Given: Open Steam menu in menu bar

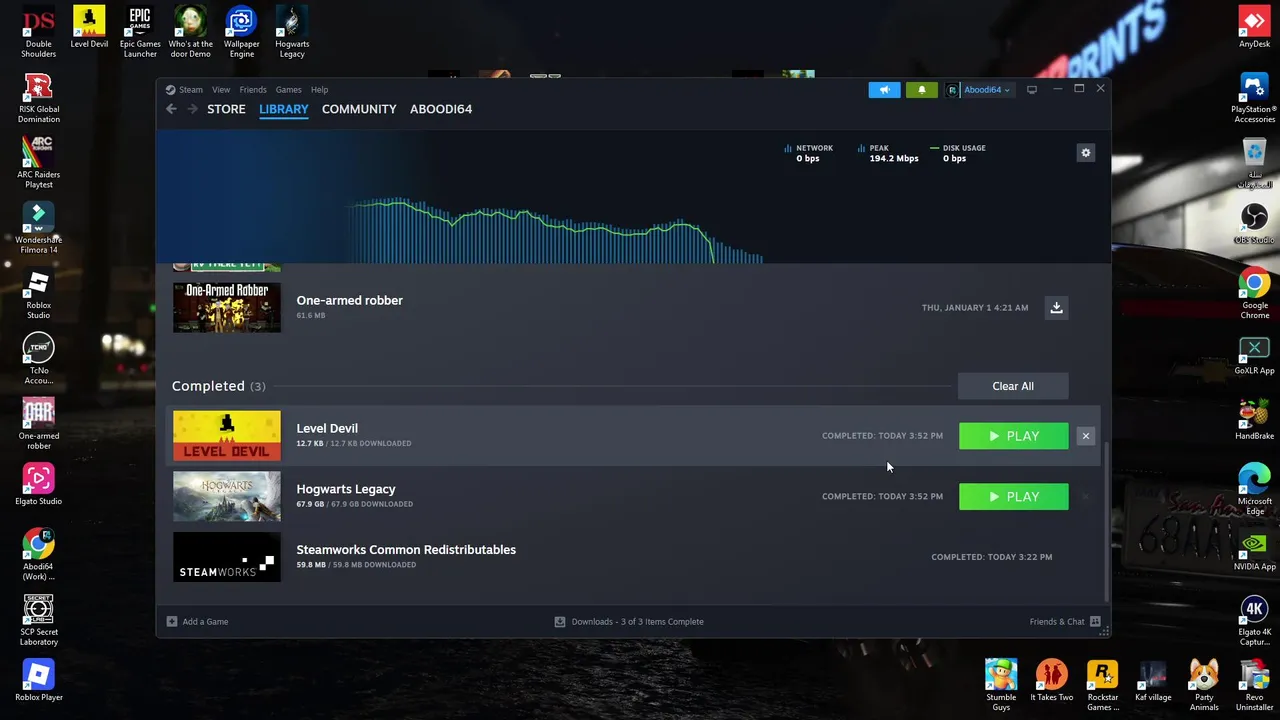Looking at the screenshot, I should [x=184, y=90].
